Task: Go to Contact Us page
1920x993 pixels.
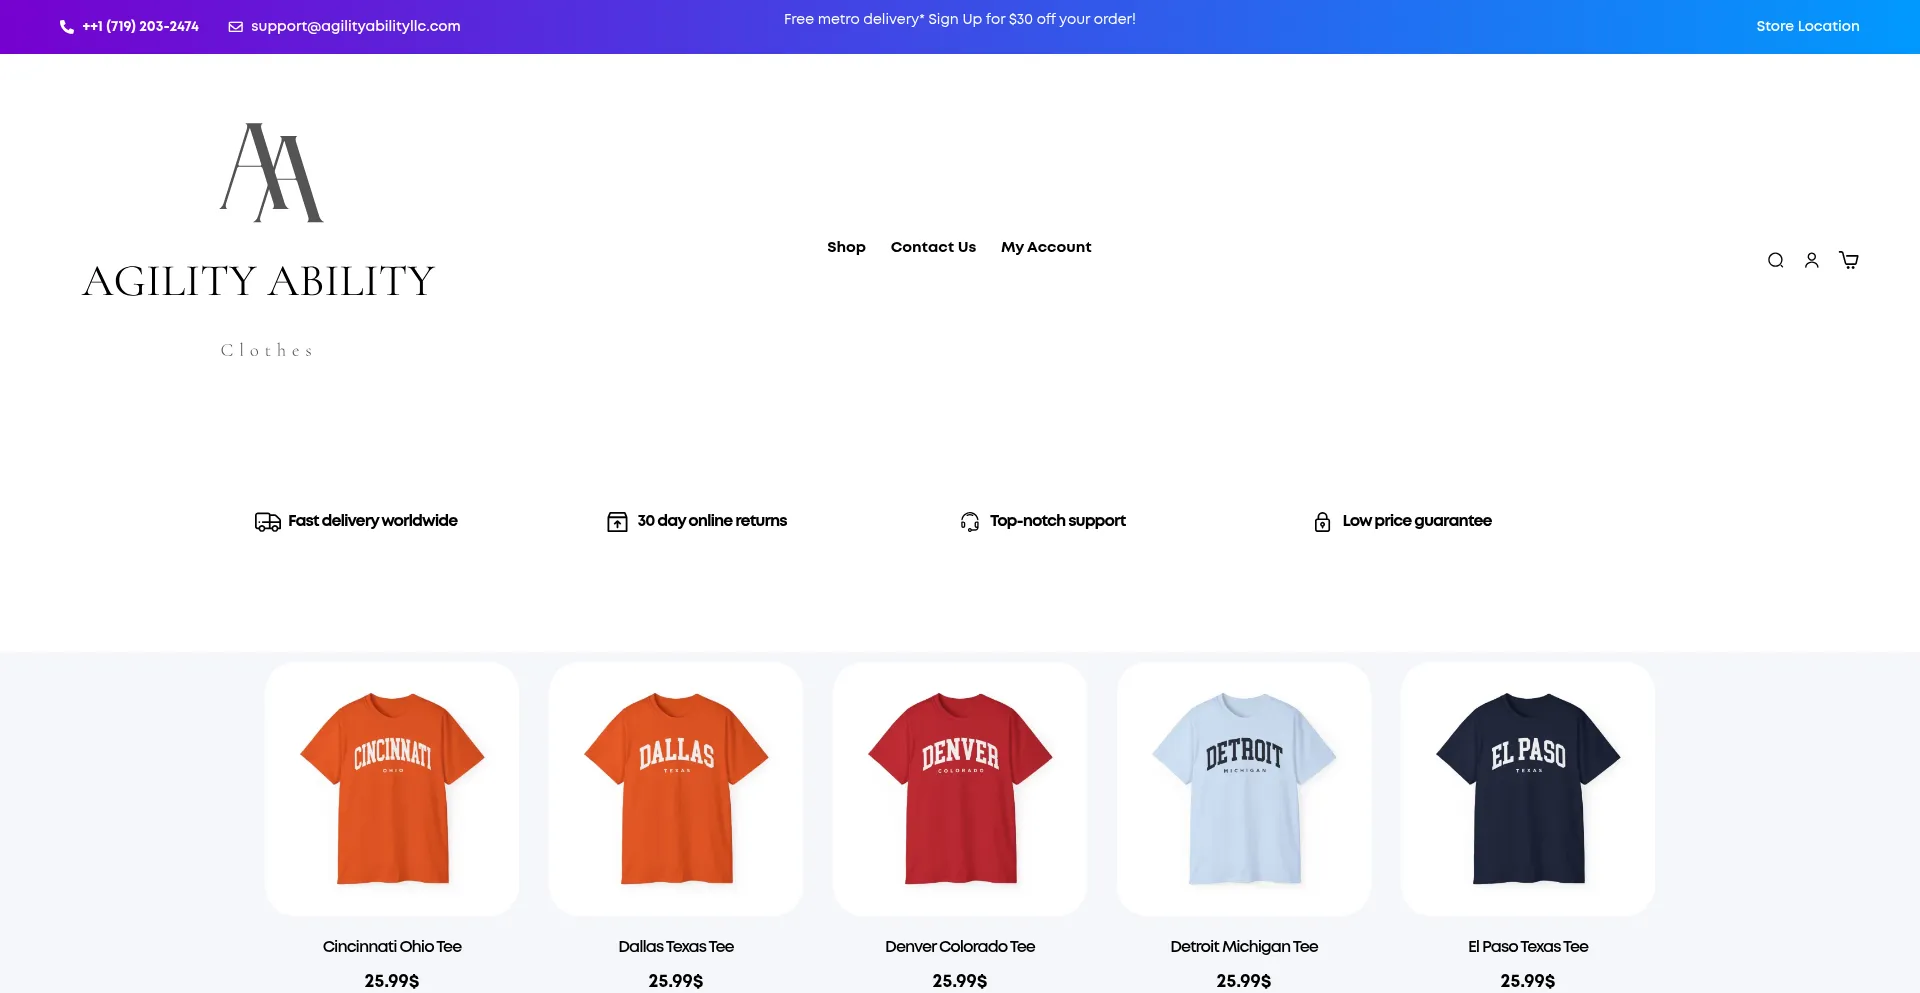Action: (x=933, y=247)
